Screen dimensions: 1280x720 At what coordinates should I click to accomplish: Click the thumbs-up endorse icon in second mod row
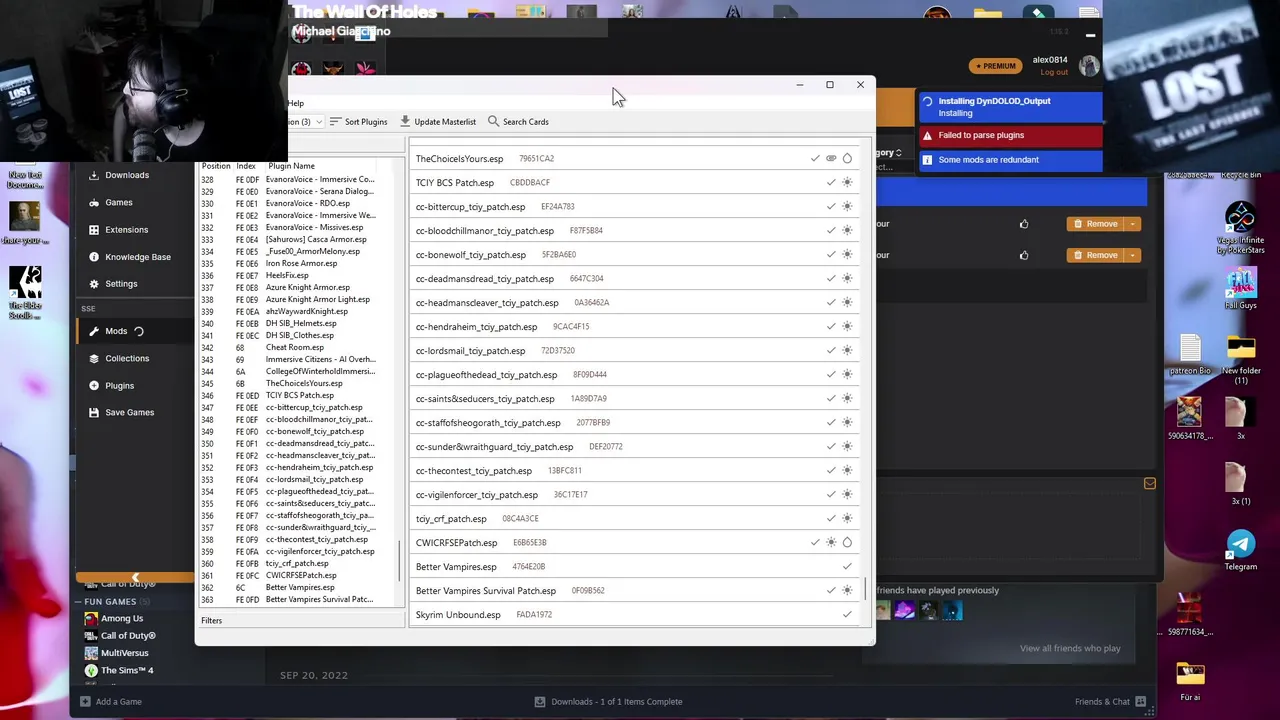[x=1024, y=255]
